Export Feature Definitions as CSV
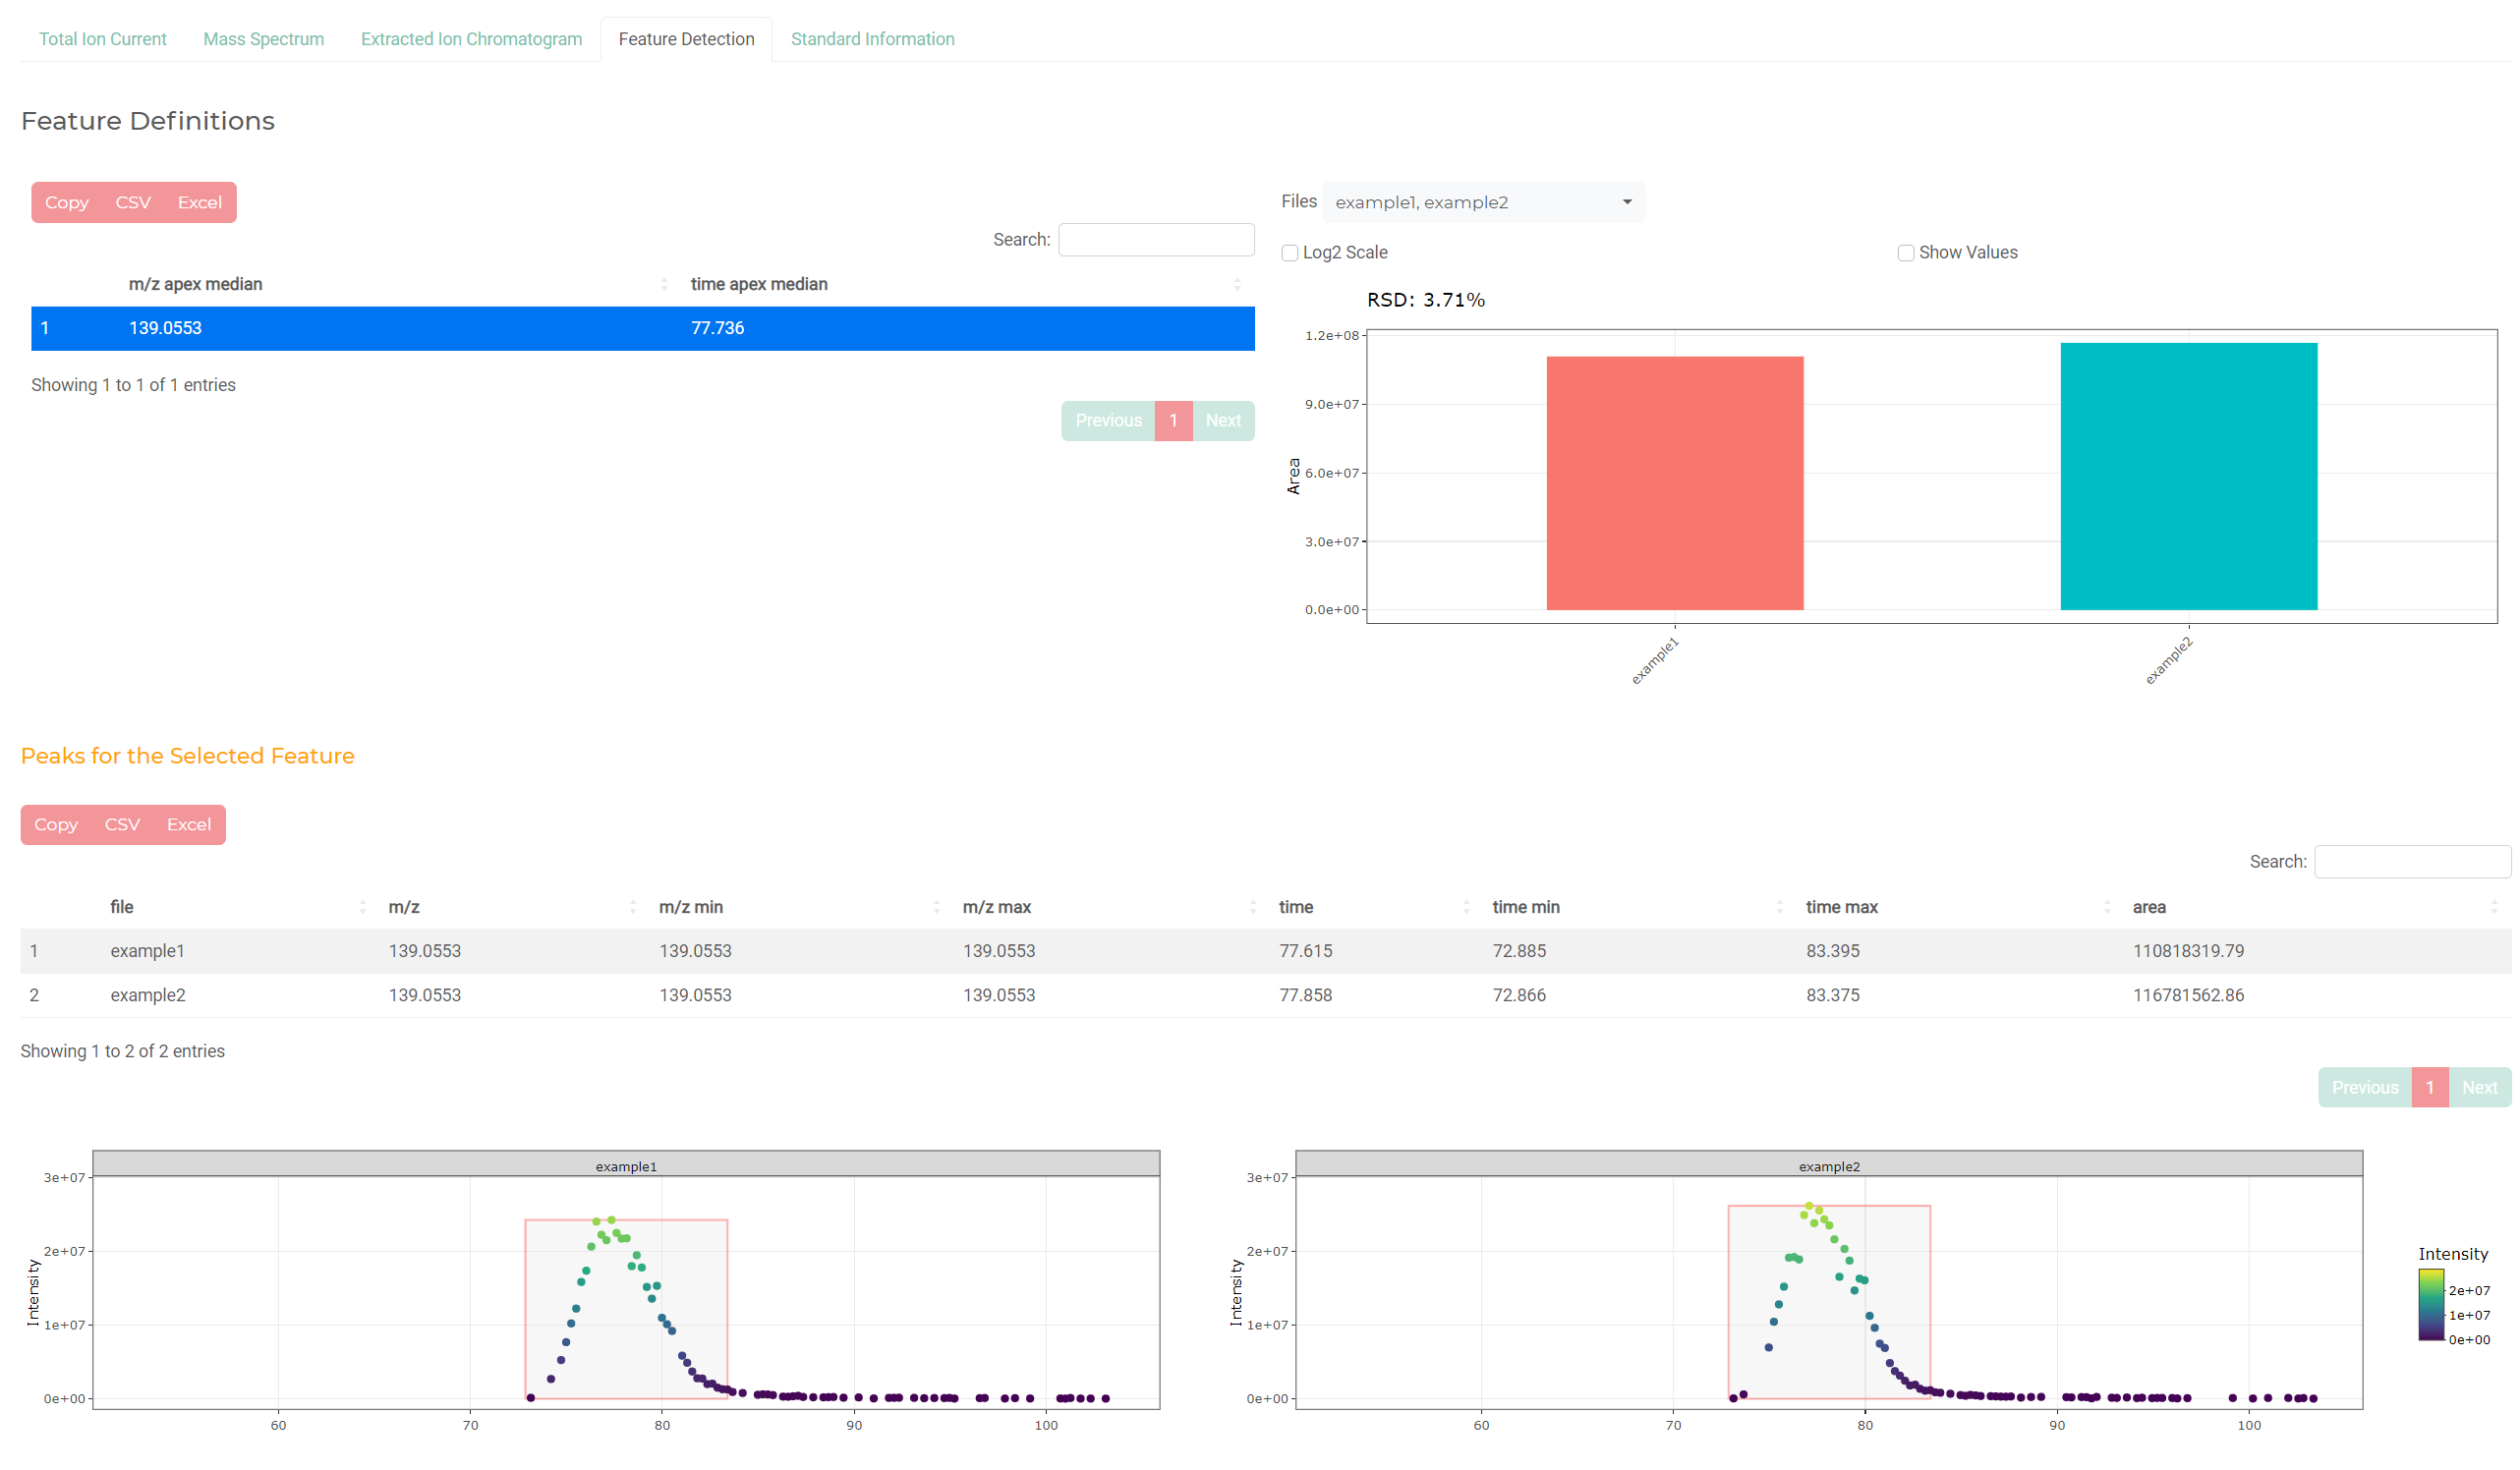Viewport: 2520px width, 1470px height. pos(133,202)
